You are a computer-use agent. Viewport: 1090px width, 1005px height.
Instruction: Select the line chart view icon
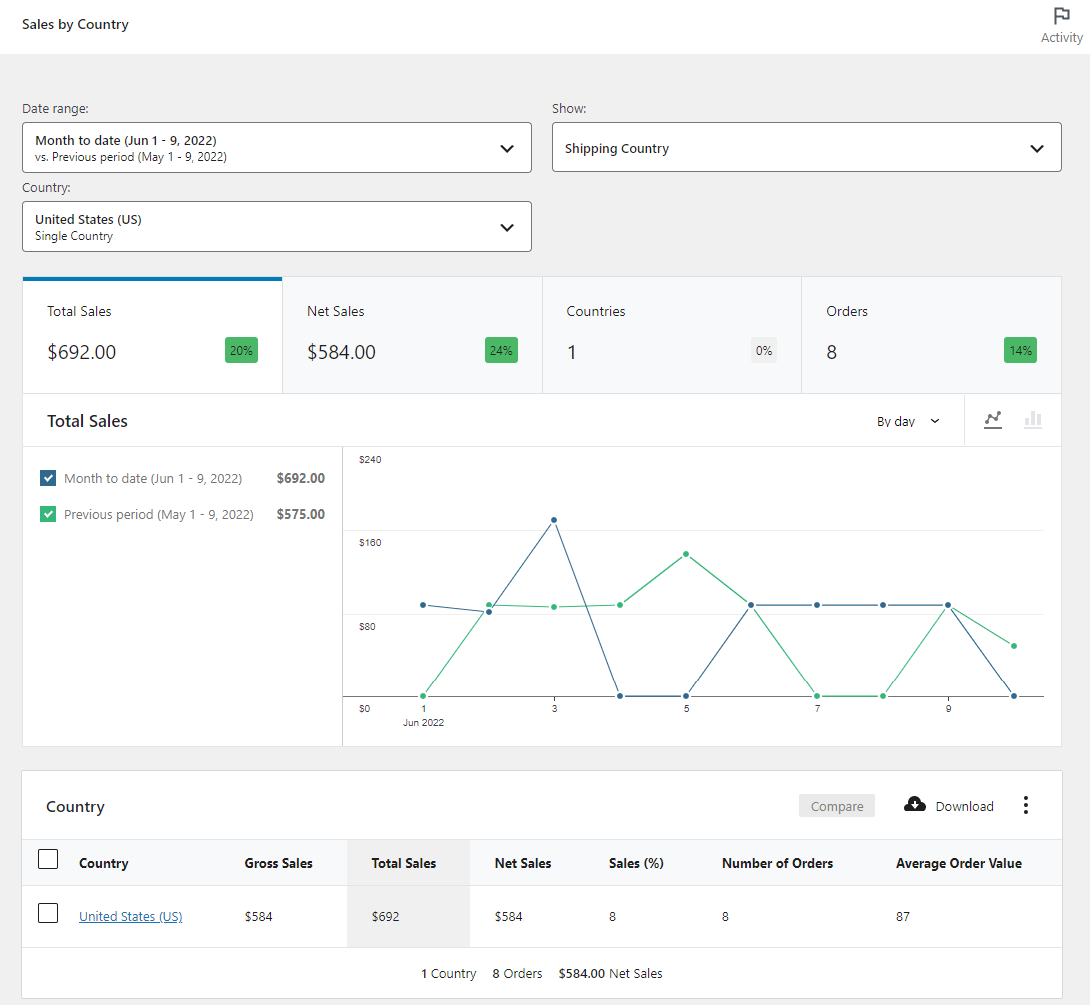pos(993,420)
